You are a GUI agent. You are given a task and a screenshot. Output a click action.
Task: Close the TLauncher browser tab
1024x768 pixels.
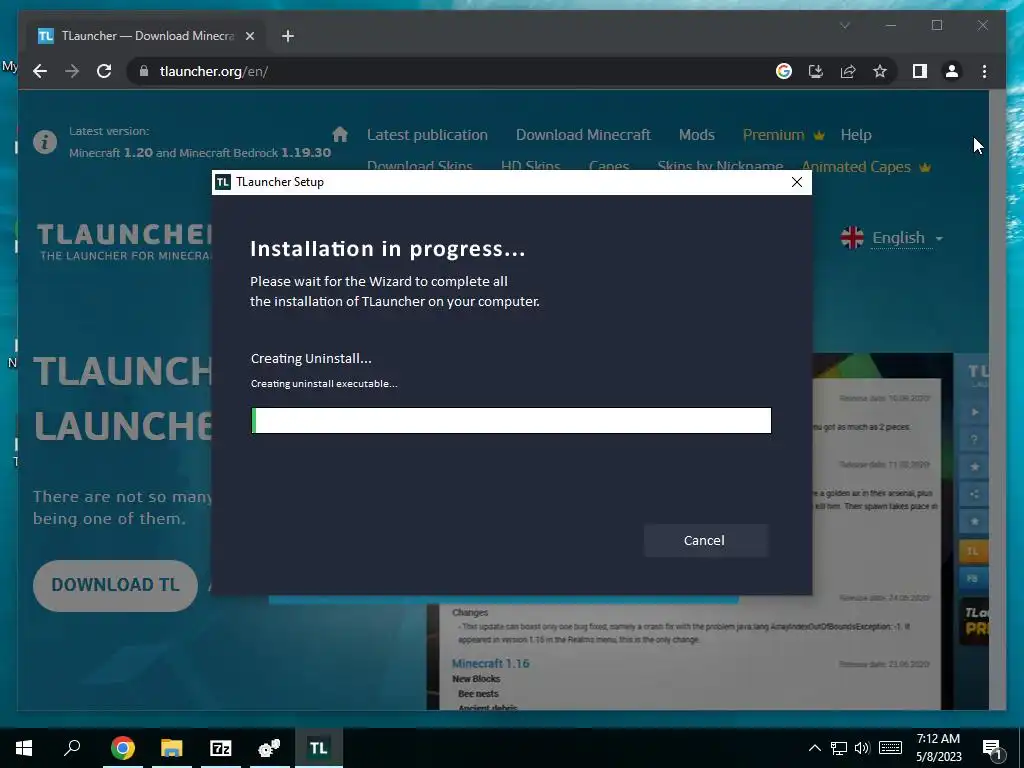[x=249, y=36]
